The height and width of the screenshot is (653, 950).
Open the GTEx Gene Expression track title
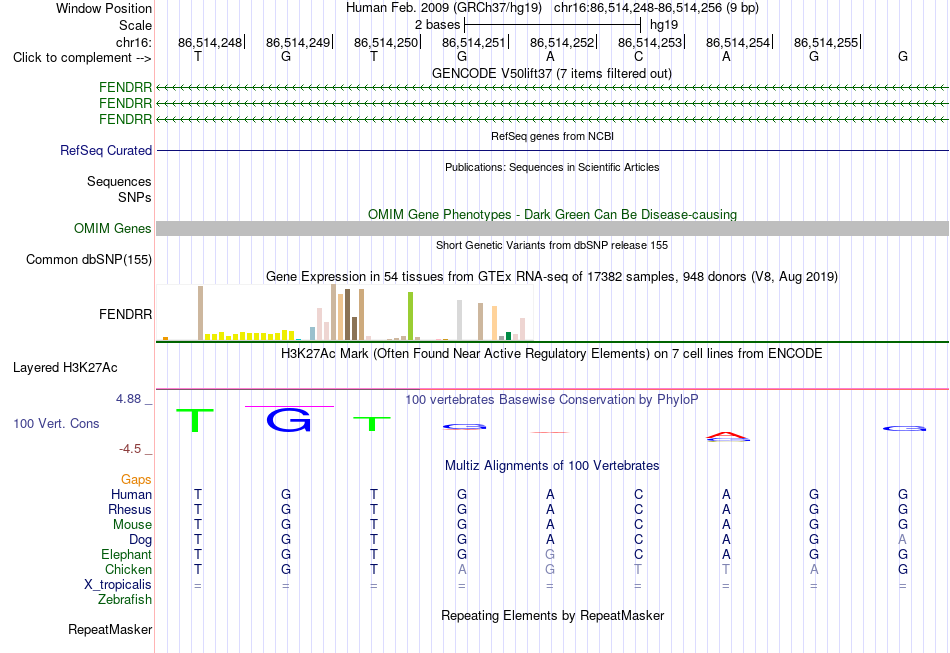[552, 277]
